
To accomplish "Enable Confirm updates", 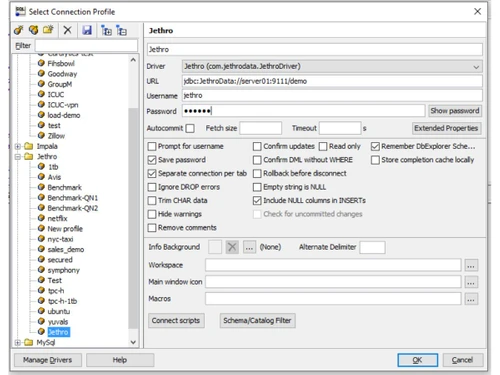I will point(257,146).
